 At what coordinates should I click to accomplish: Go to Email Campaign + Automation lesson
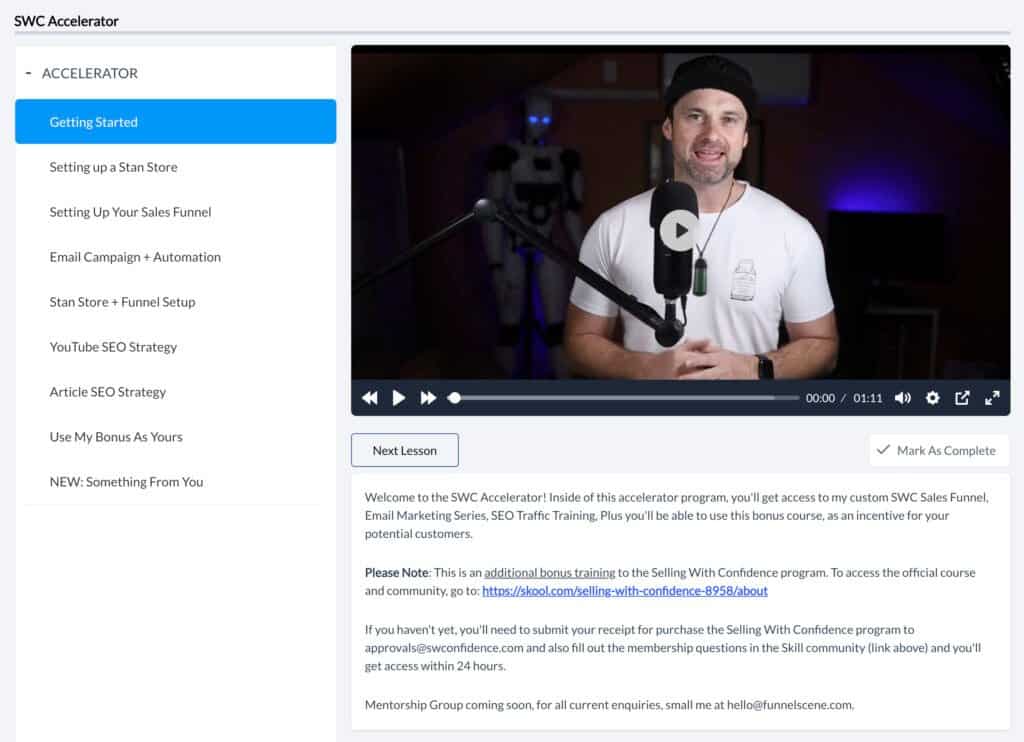[x=176, y=257]
